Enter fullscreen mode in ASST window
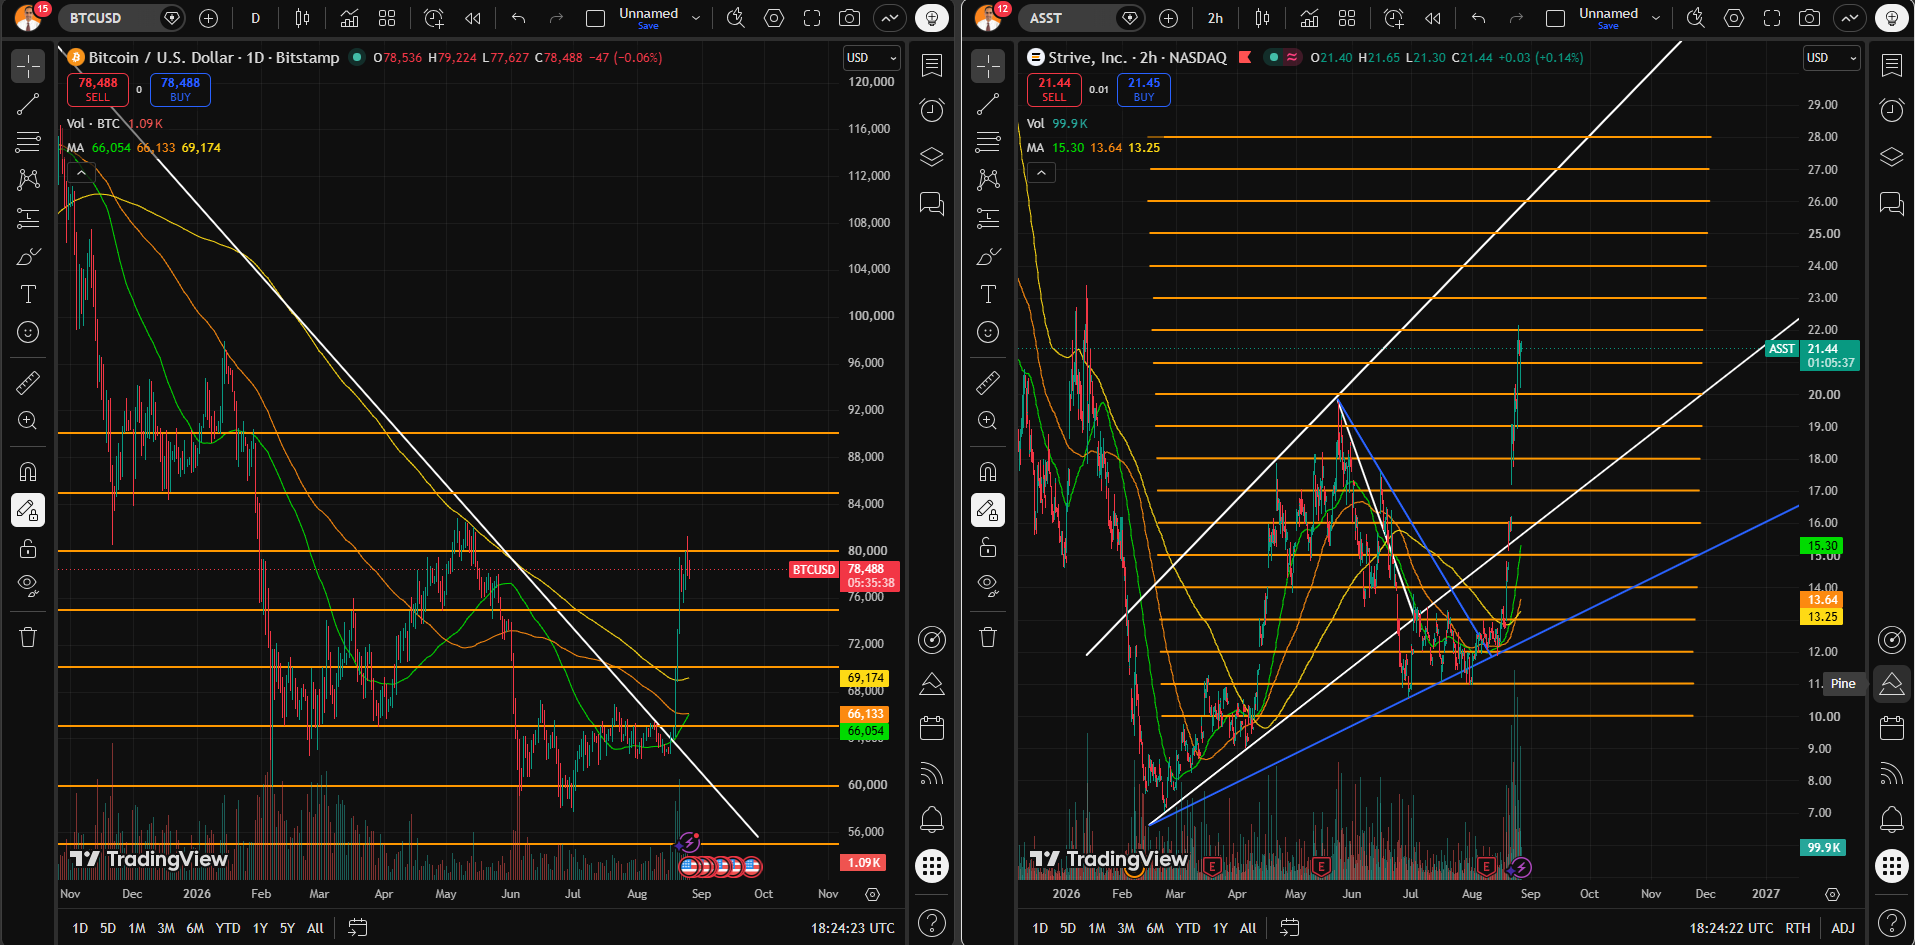The height and width of the screenshot is (945, 1915). (x=1772, y=18)
